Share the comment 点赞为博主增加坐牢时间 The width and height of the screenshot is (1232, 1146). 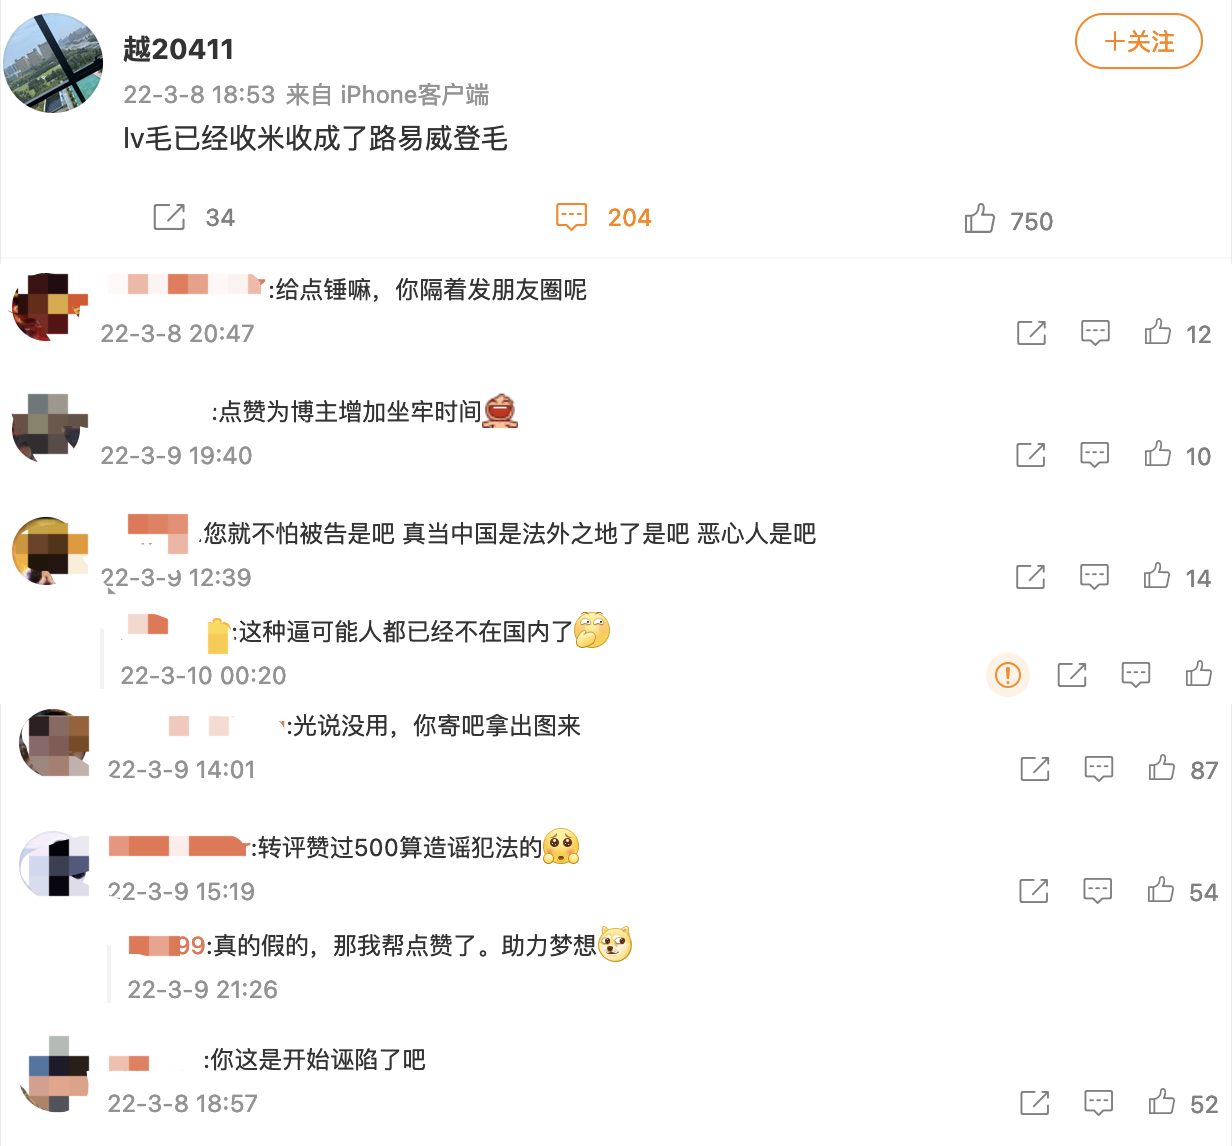pyautogui.click(x=1031, y=455)
